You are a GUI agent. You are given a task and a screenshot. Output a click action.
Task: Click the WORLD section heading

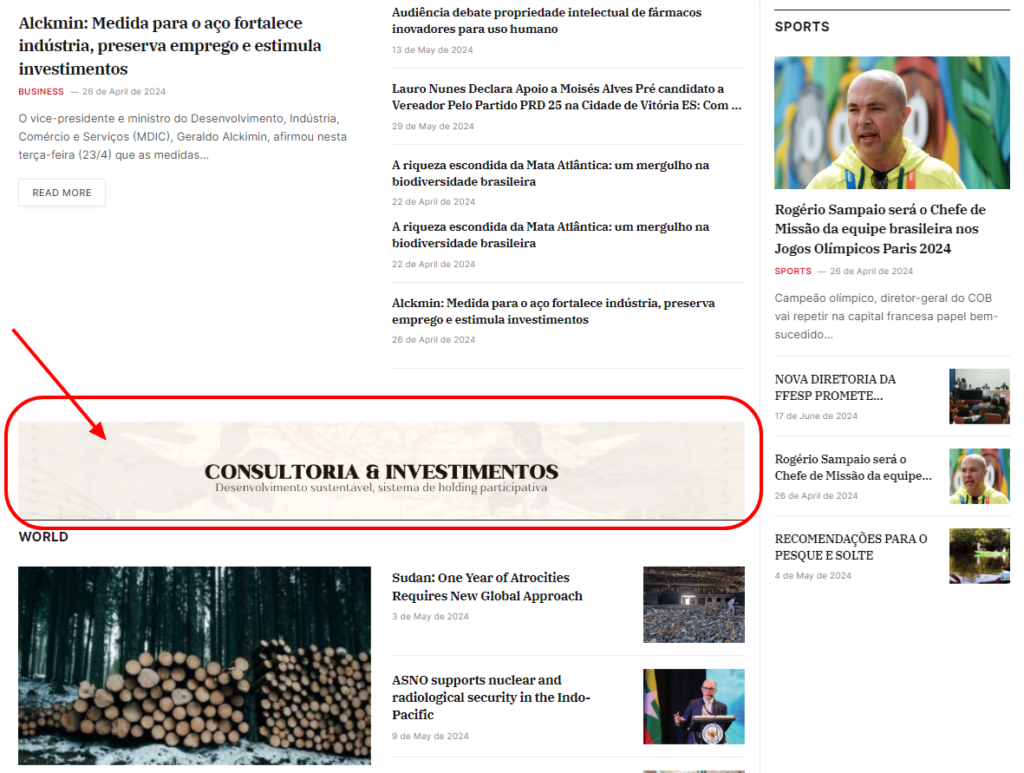(43, 536)
